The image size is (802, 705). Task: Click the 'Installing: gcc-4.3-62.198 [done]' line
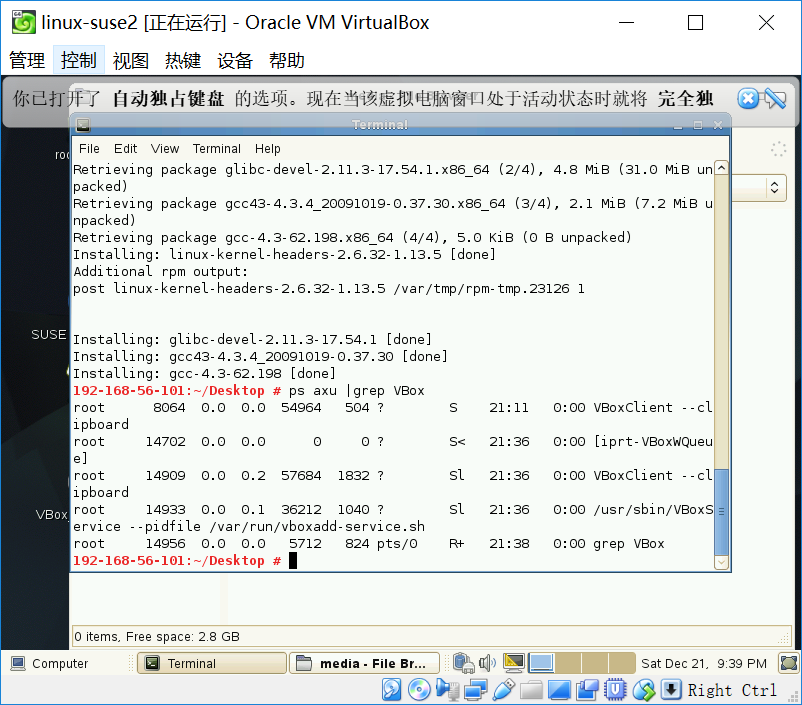(204, 373)
